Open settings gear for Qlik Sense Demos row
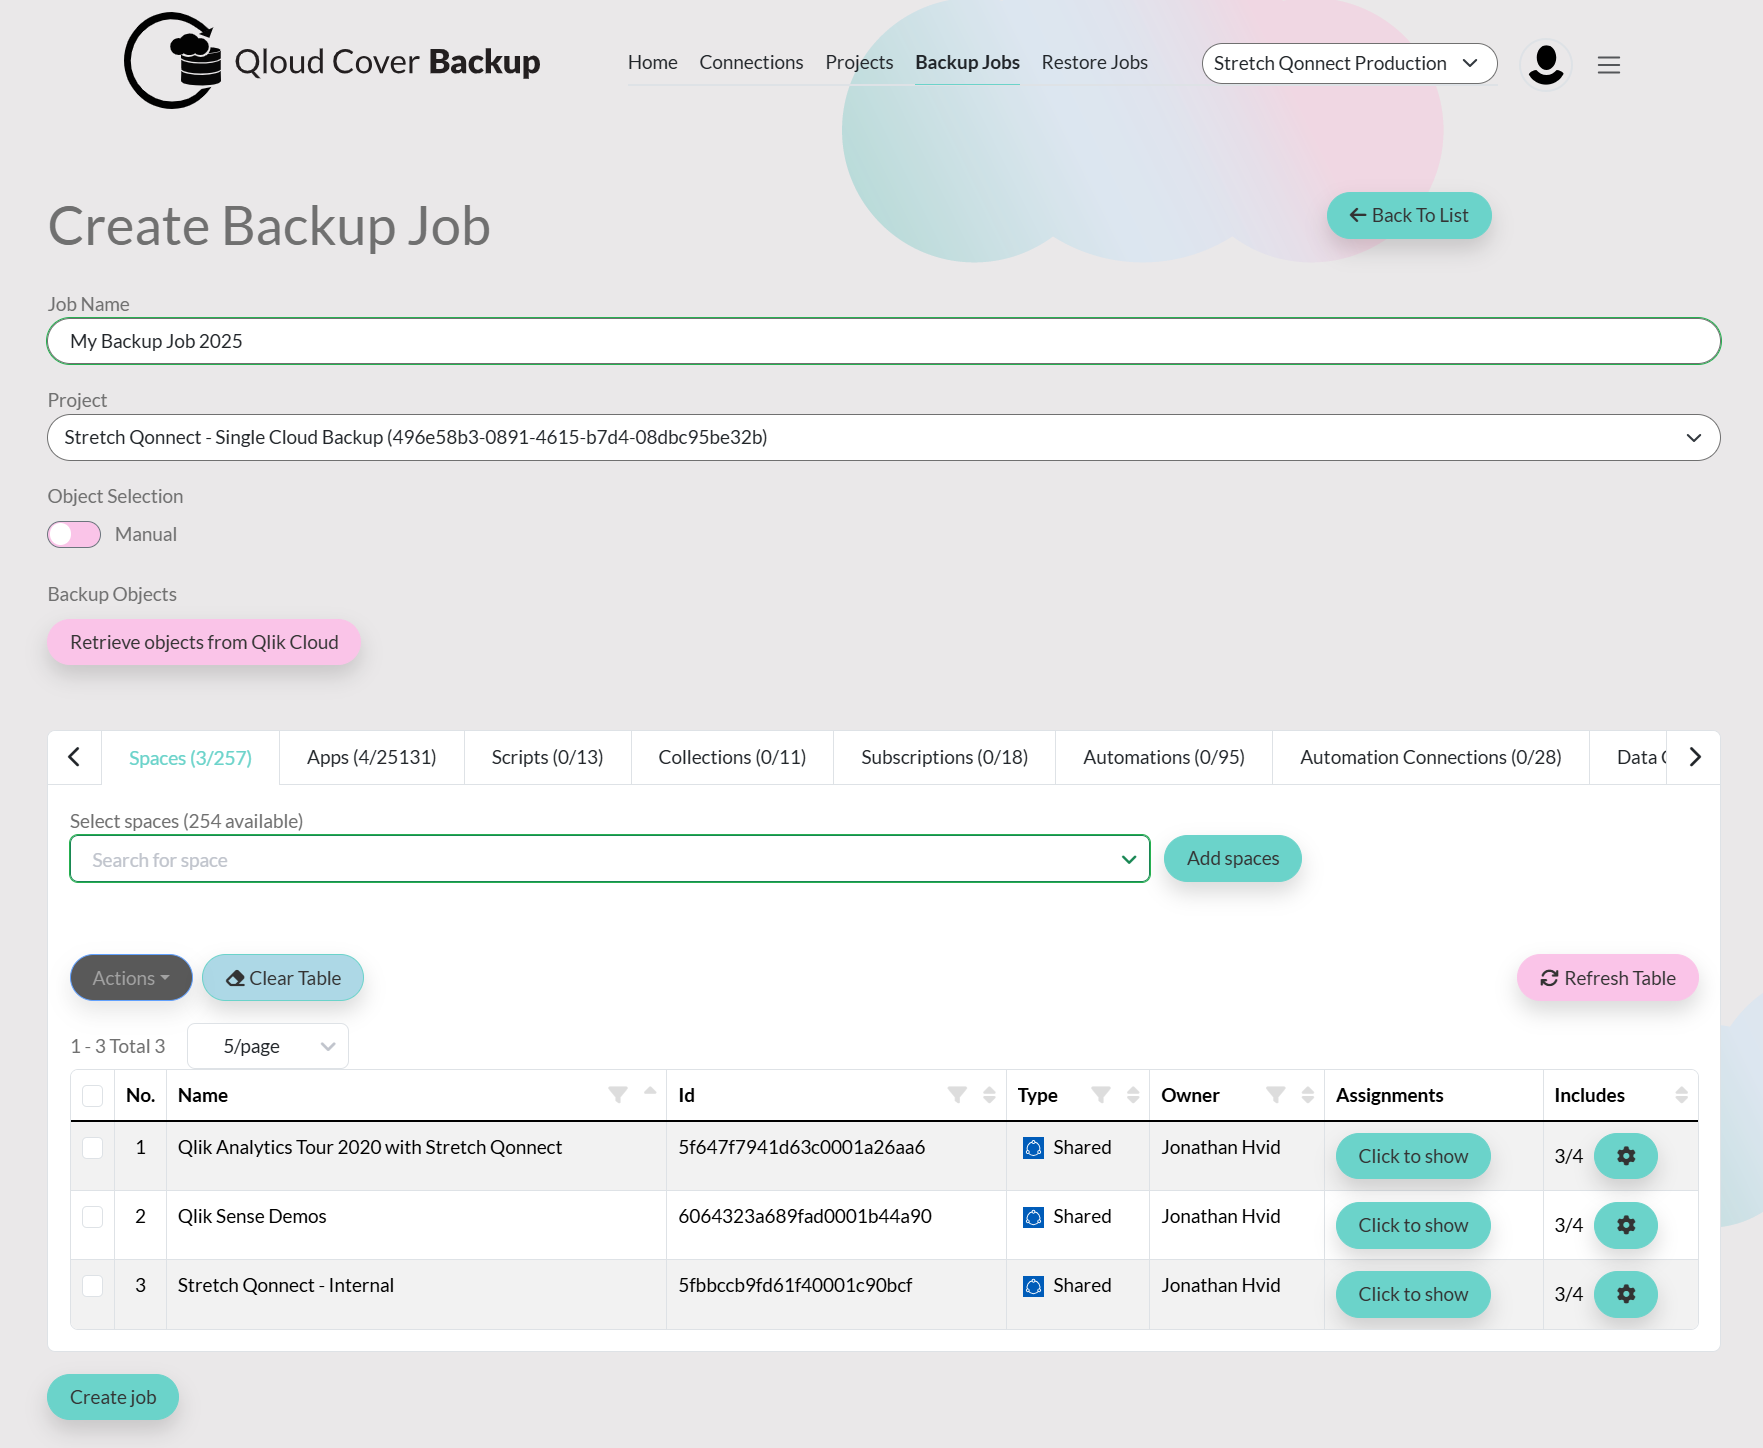This screenshot has width=1763, height=1448. point(1626,1225)
